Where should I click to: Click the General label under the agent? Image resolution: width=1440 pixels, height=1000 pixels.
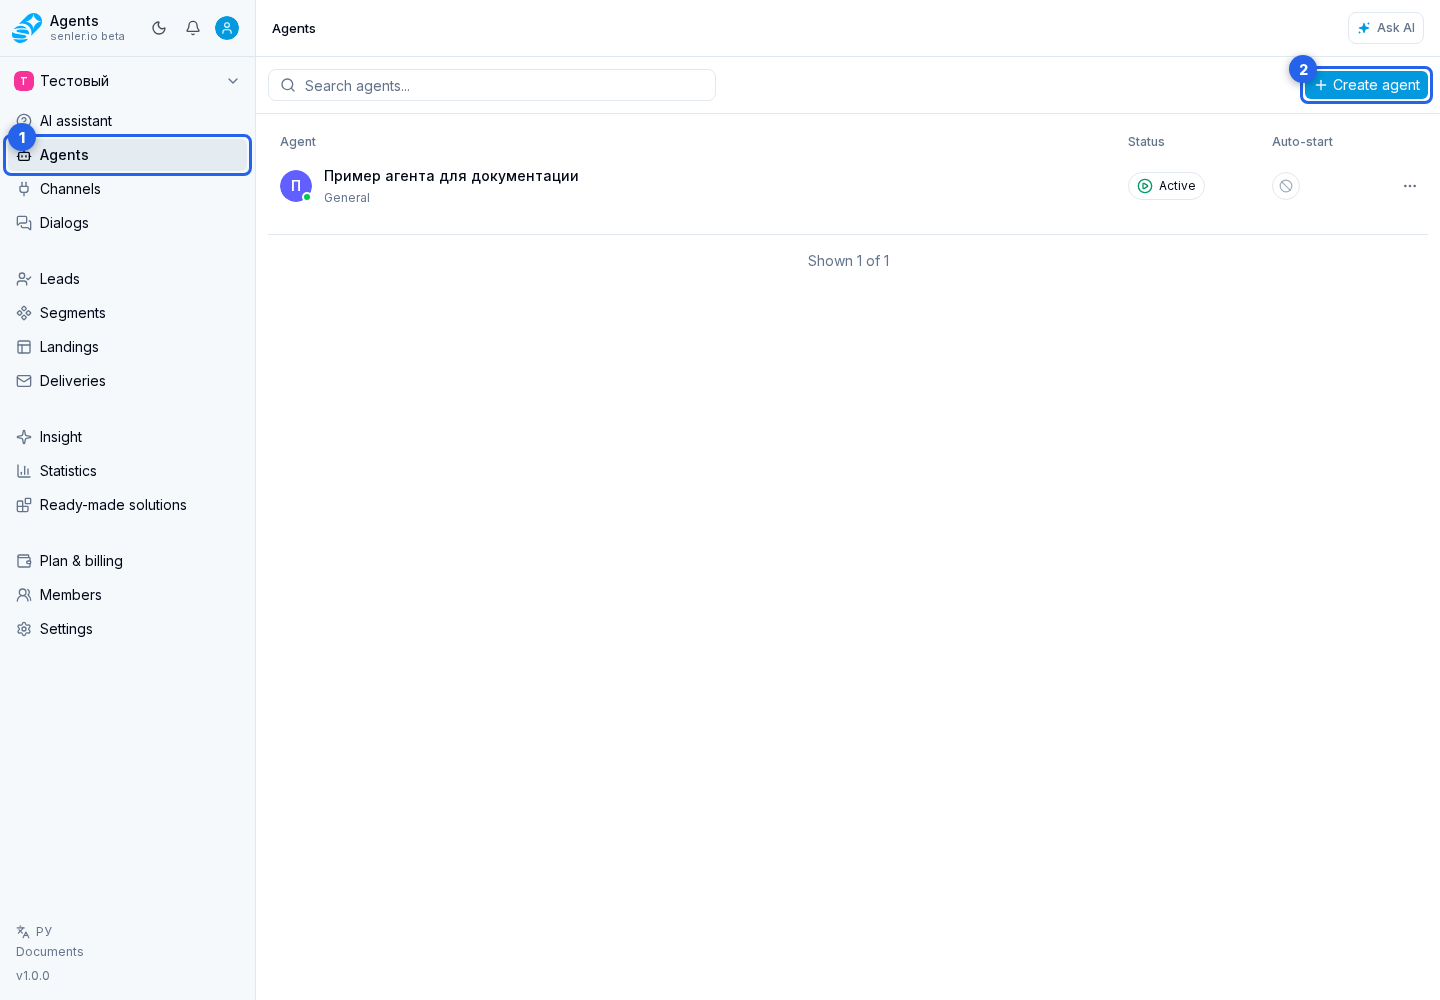(x=347, y=198)
